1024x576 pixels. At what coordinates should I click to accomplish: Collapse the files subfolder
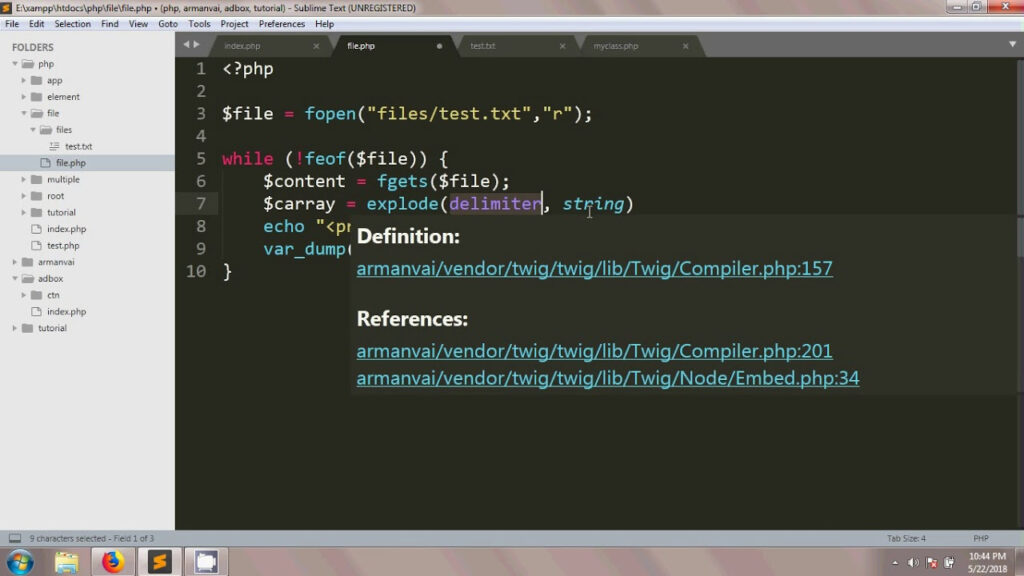[33, 130]
